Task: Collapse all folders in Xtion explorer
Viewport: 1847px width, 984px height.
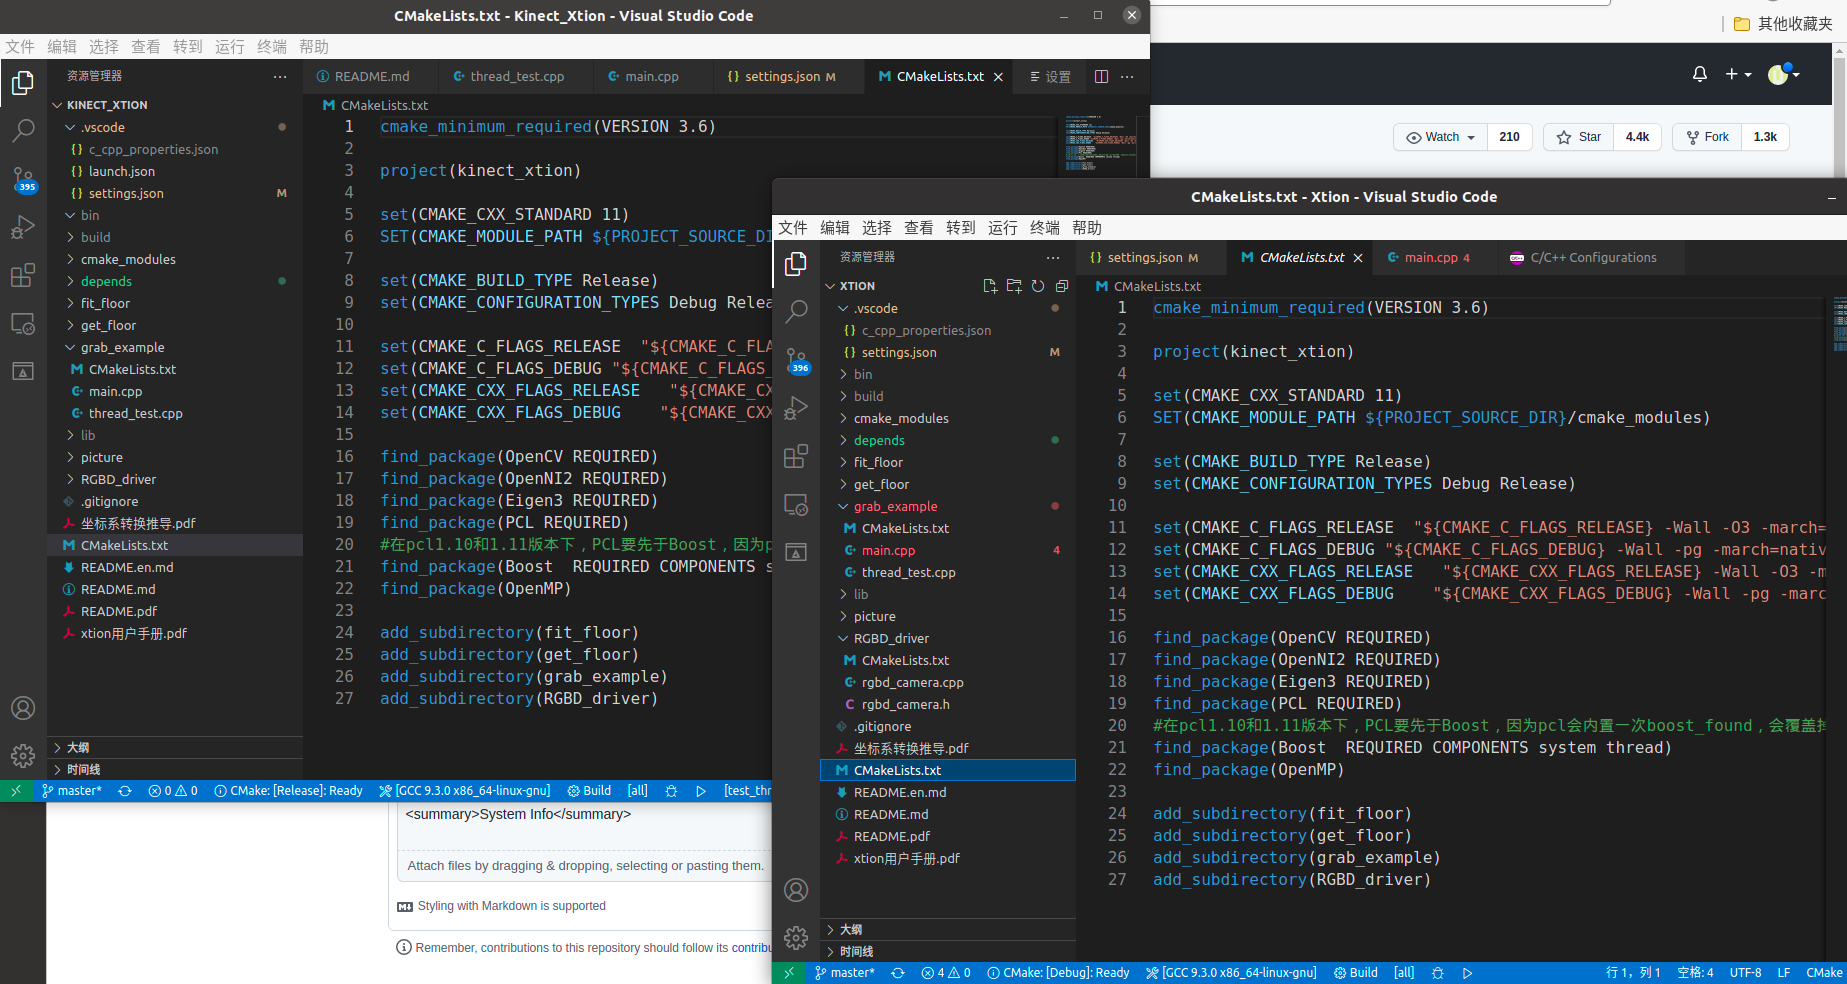Action: coord(1061,285)
